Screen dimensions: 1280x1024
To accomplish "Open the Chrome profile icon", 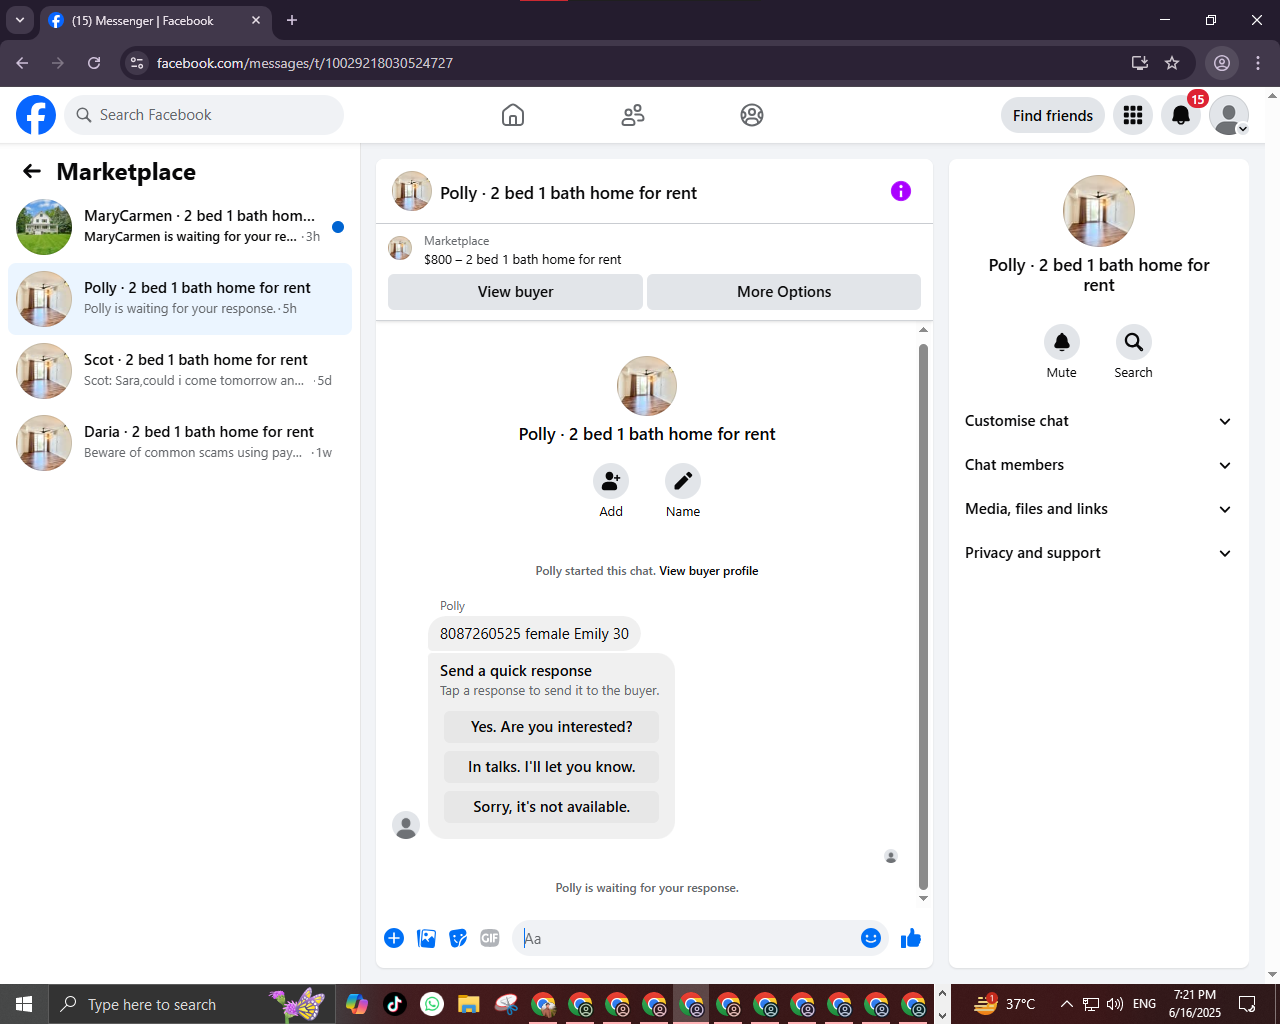I will point(1222,63).
